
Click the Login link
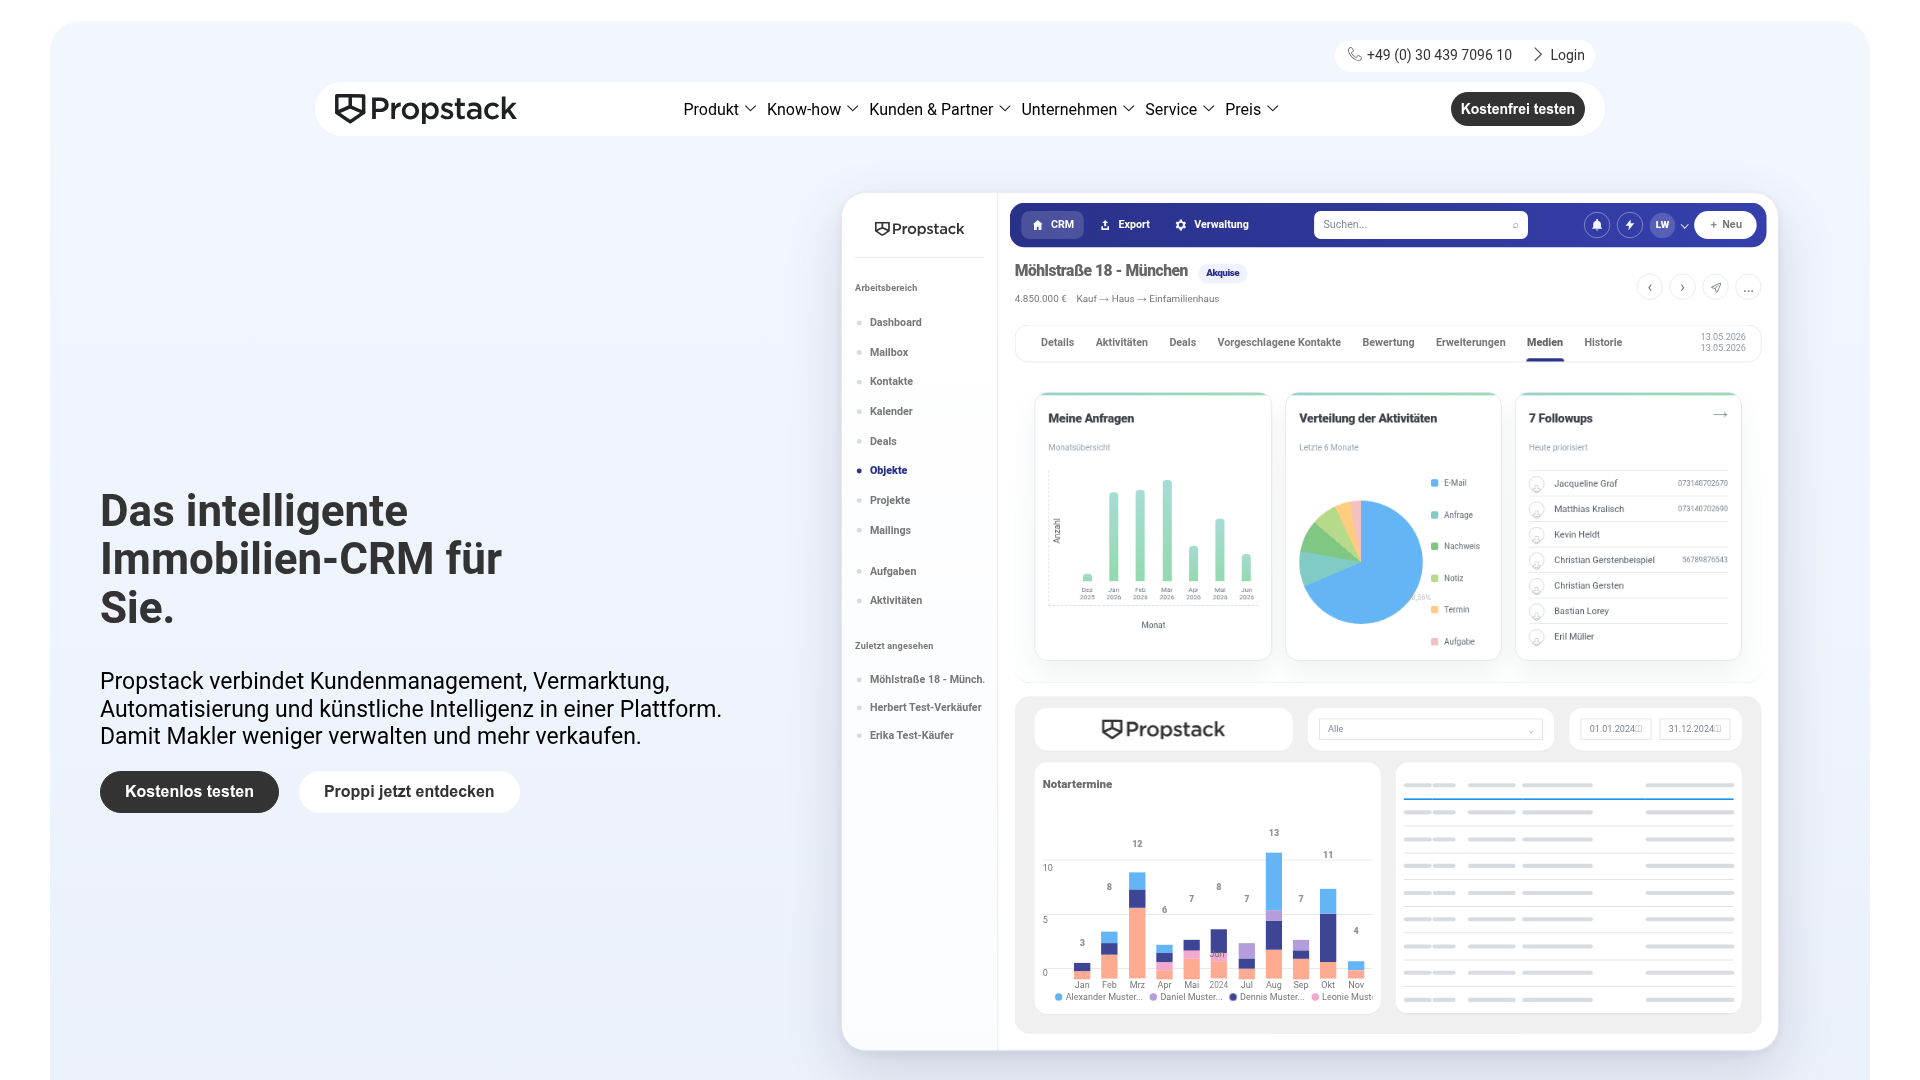tap(1559, 55)
